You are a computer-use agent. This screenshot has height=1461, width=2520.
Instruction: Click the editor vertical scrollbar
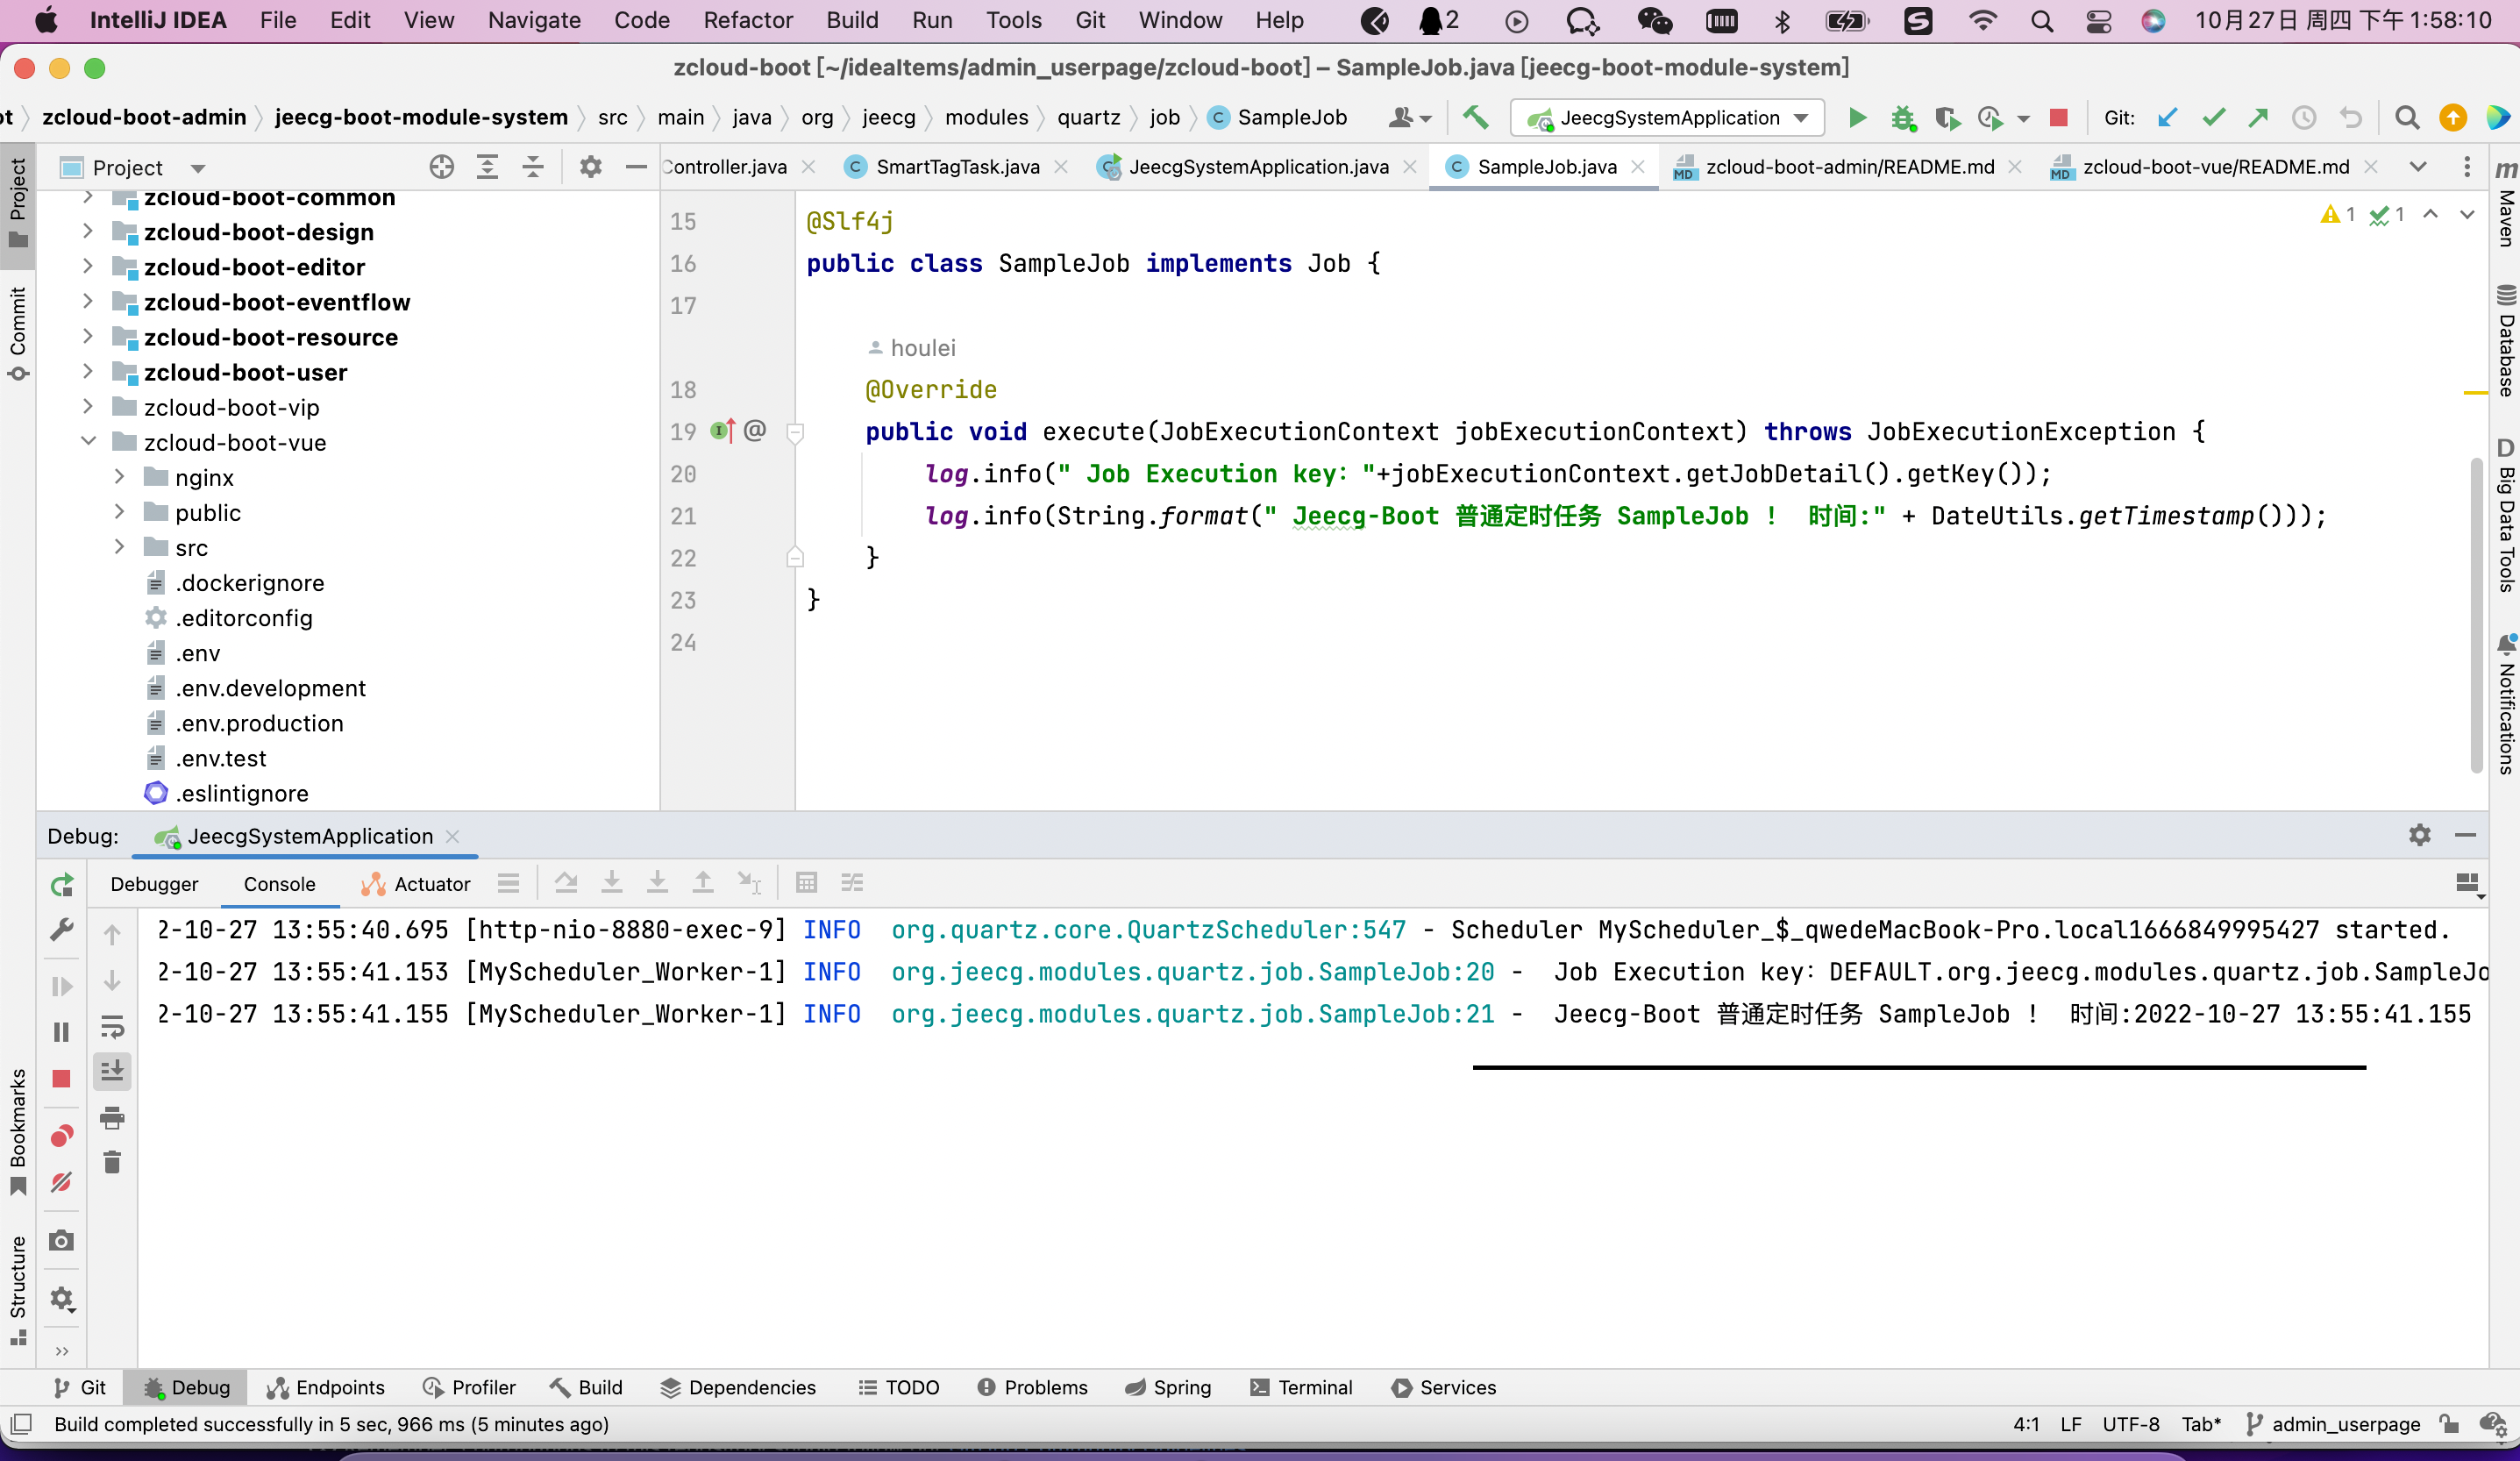click(2476, 615)
